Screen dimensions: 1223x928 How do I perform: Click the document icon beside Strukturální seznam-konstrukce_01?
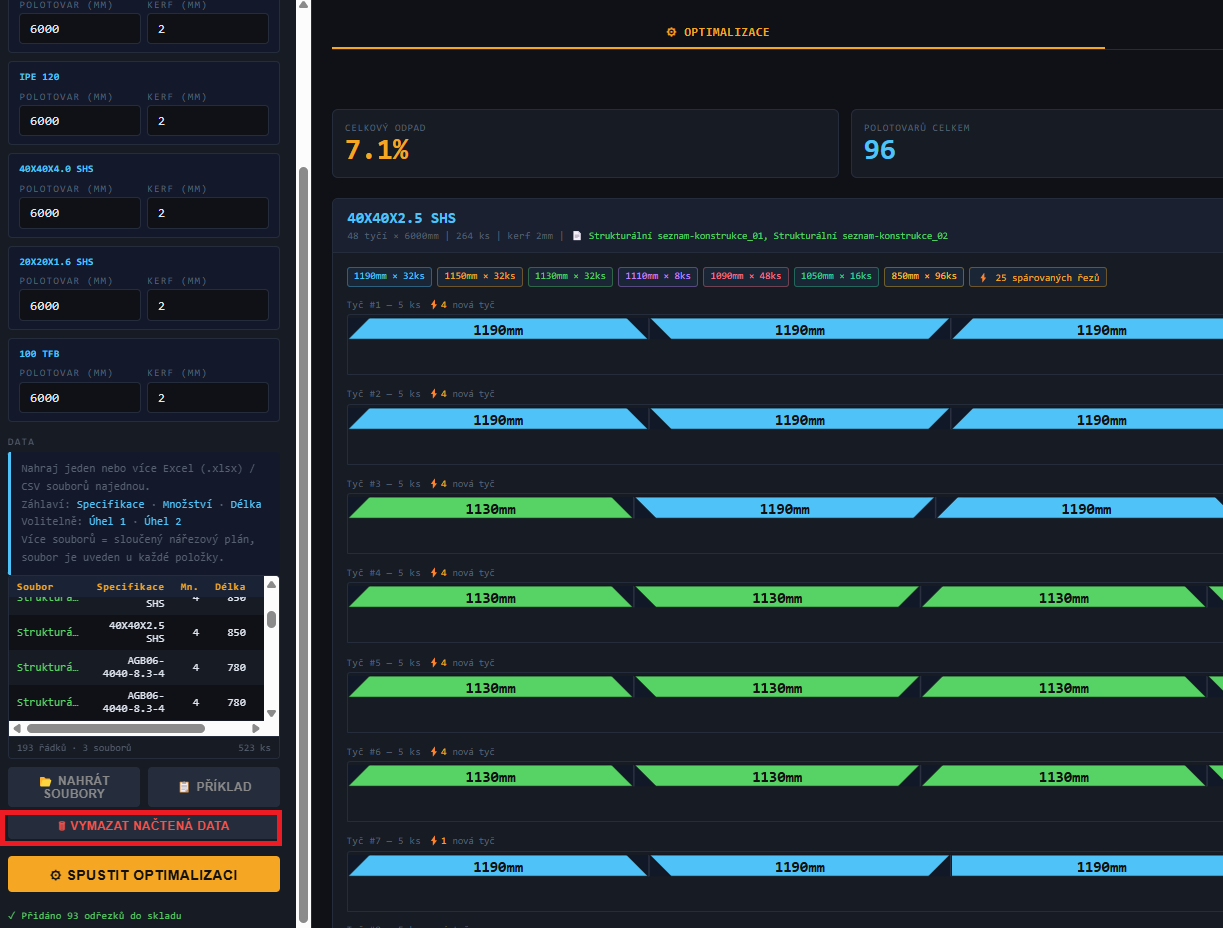tap(577, 236)
